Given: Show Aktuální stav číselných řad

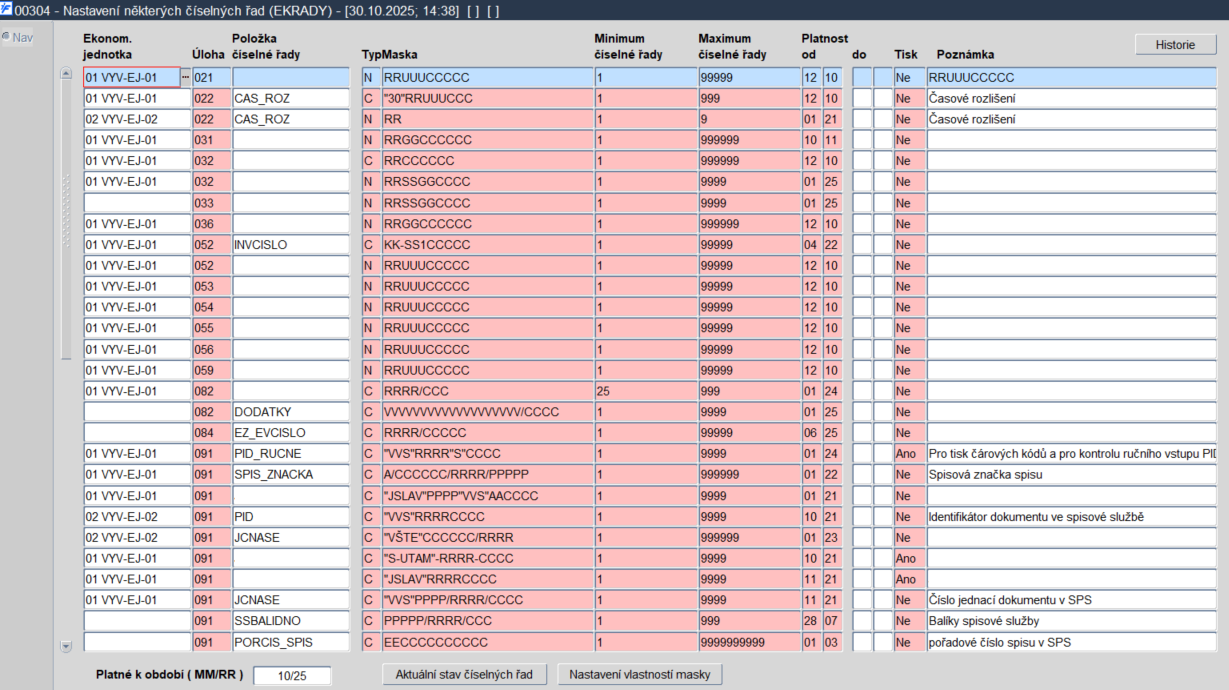Looking at the screenshot, I should (465, 674).
